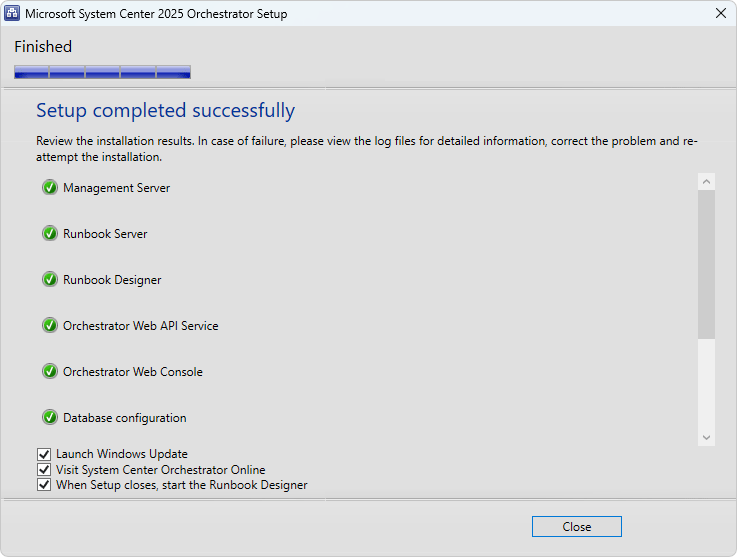Select the Runbook Server result text
737x557 pixels.
105,234
